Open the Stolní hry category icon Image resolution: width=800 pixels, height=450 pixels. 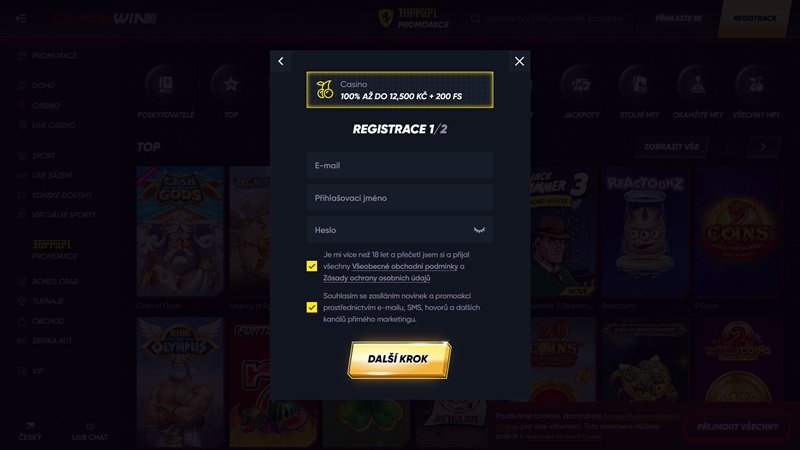pyautogui.click(x=639, y=84)
